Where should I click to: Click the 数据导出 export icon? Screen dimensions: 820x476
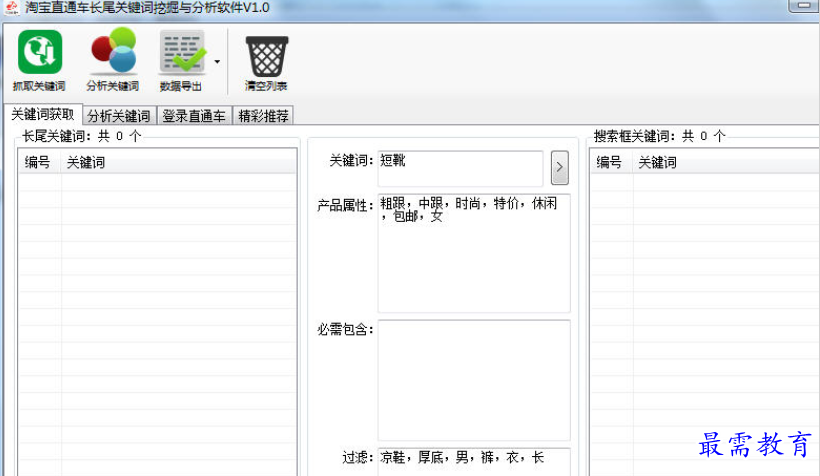pos(182,51)
